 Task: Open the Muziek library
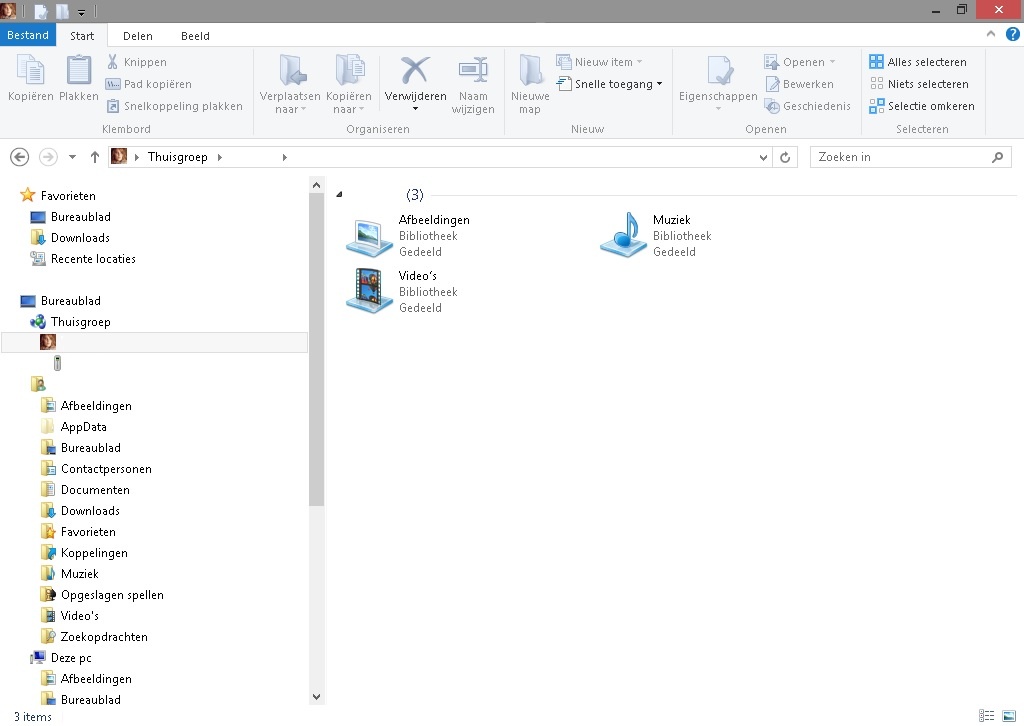coord(656,235)
